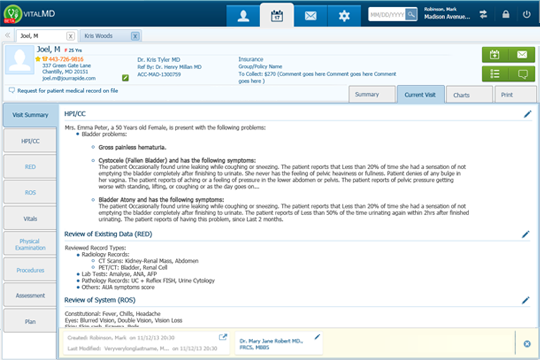Click the switch location arrows icon

[x=483, y=14]
